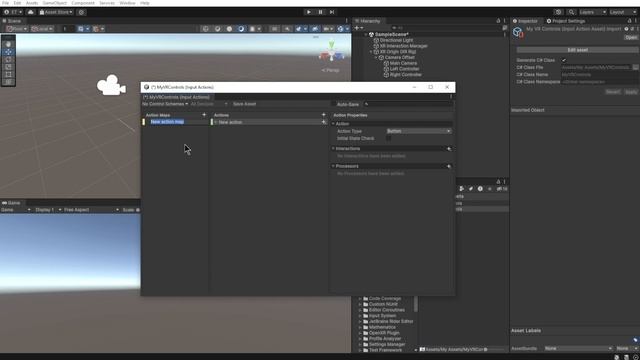The image size is (640, 360).
Task: Switch to the Project Settings tab
Action: pos(566,21)
